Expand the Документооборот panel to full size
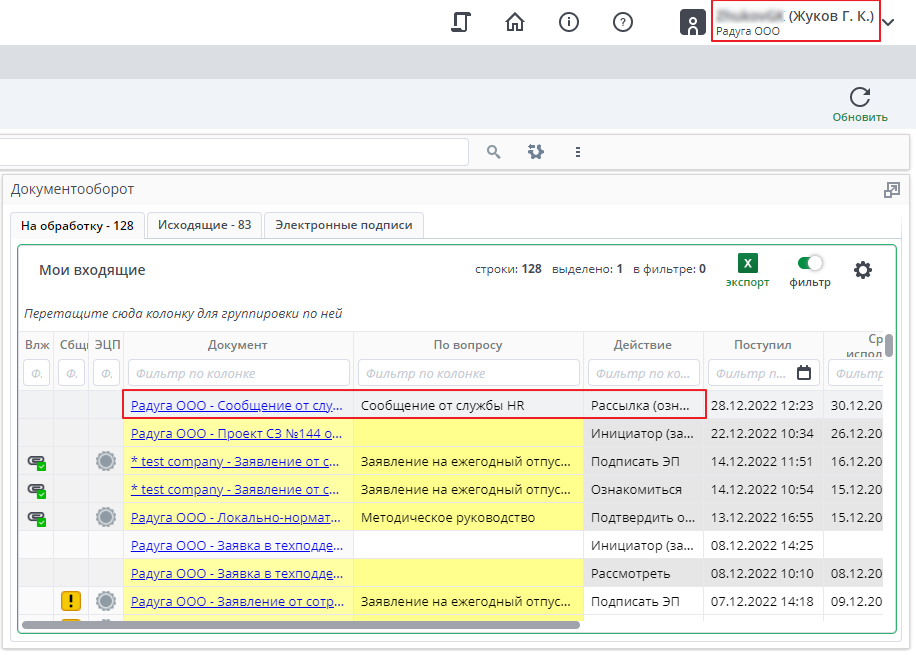This screenshot has height=655, width=916. (892, 190)
